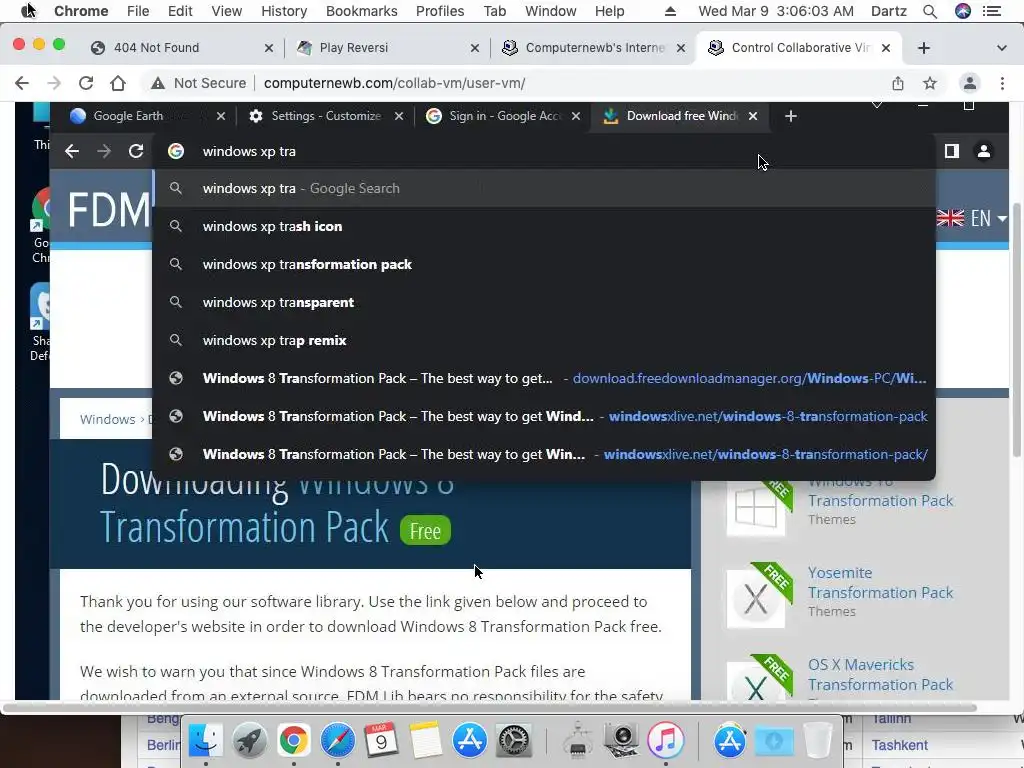
Task: Open outer Chrome profile avatar
Action: tap(970, 83)
